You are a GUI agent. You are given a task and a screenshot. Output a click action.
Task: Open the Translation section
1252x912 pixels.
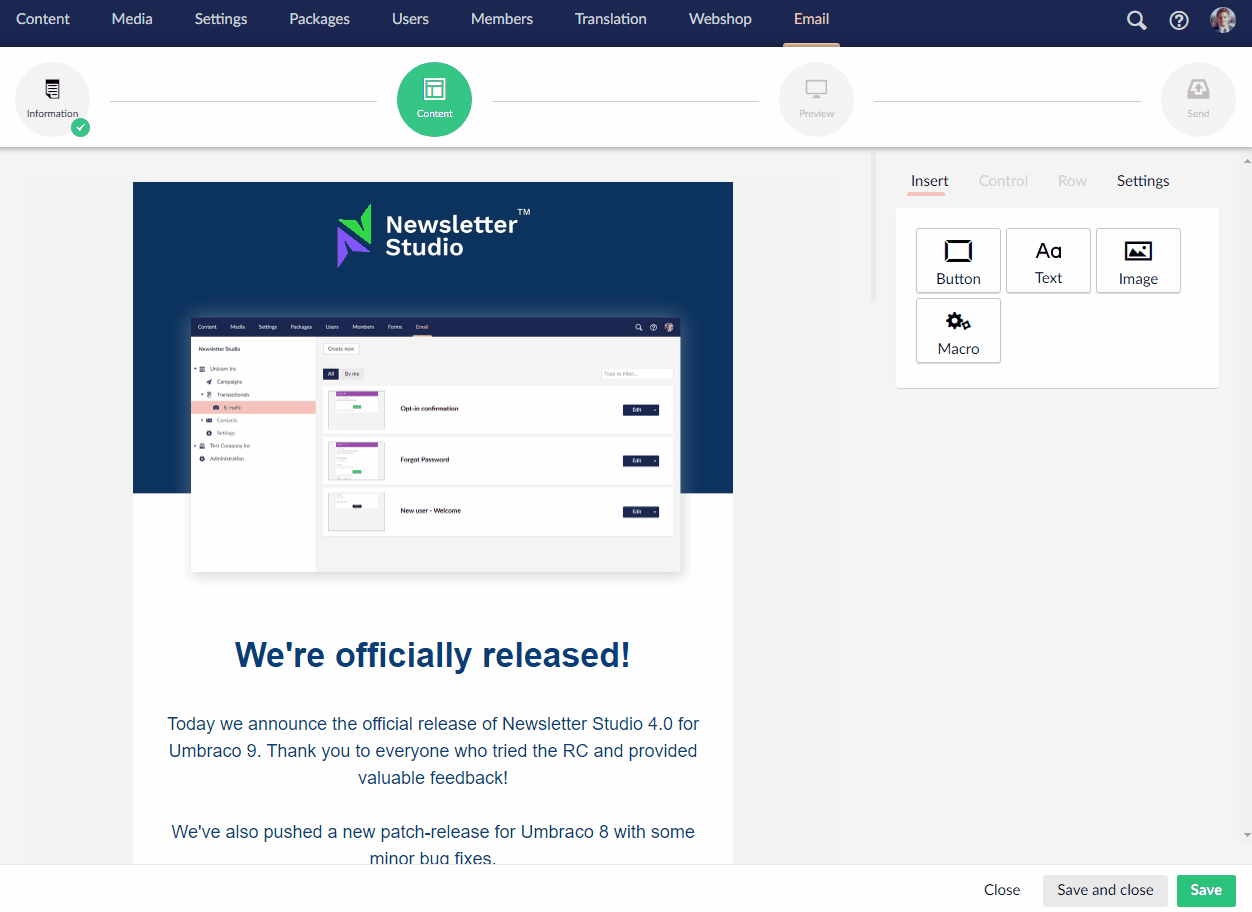[611, 19]
